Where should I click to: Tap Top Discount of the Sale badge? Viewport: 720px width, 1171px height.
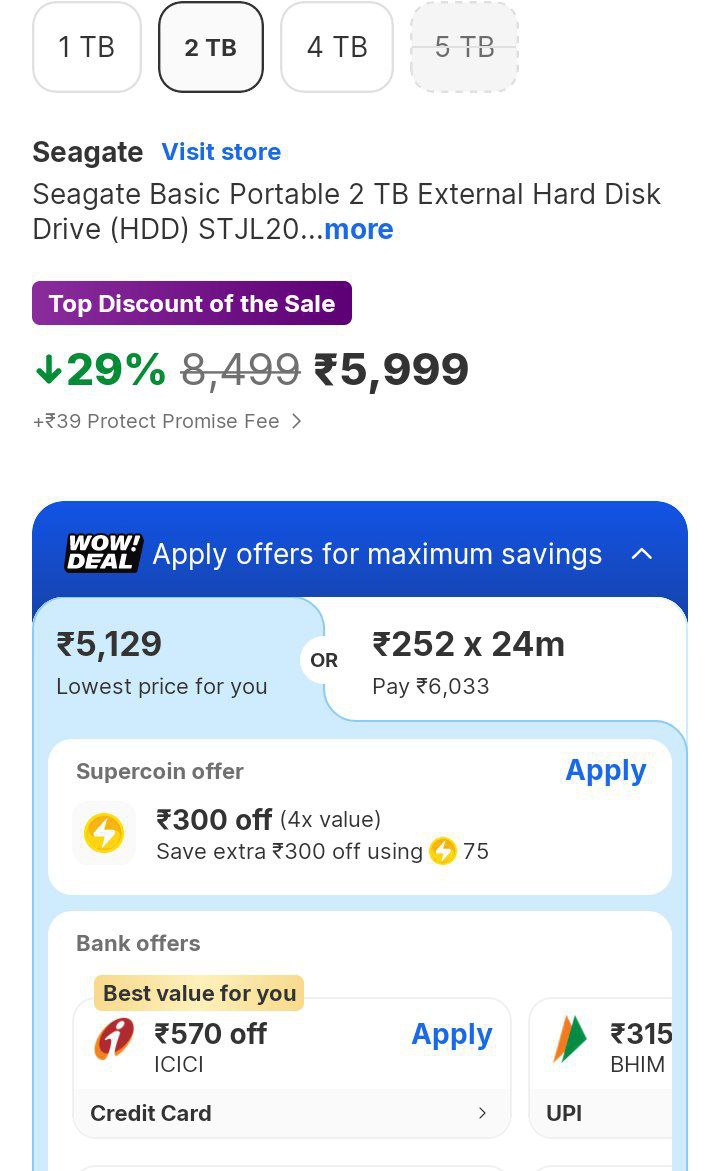click(x=192, y=304)
